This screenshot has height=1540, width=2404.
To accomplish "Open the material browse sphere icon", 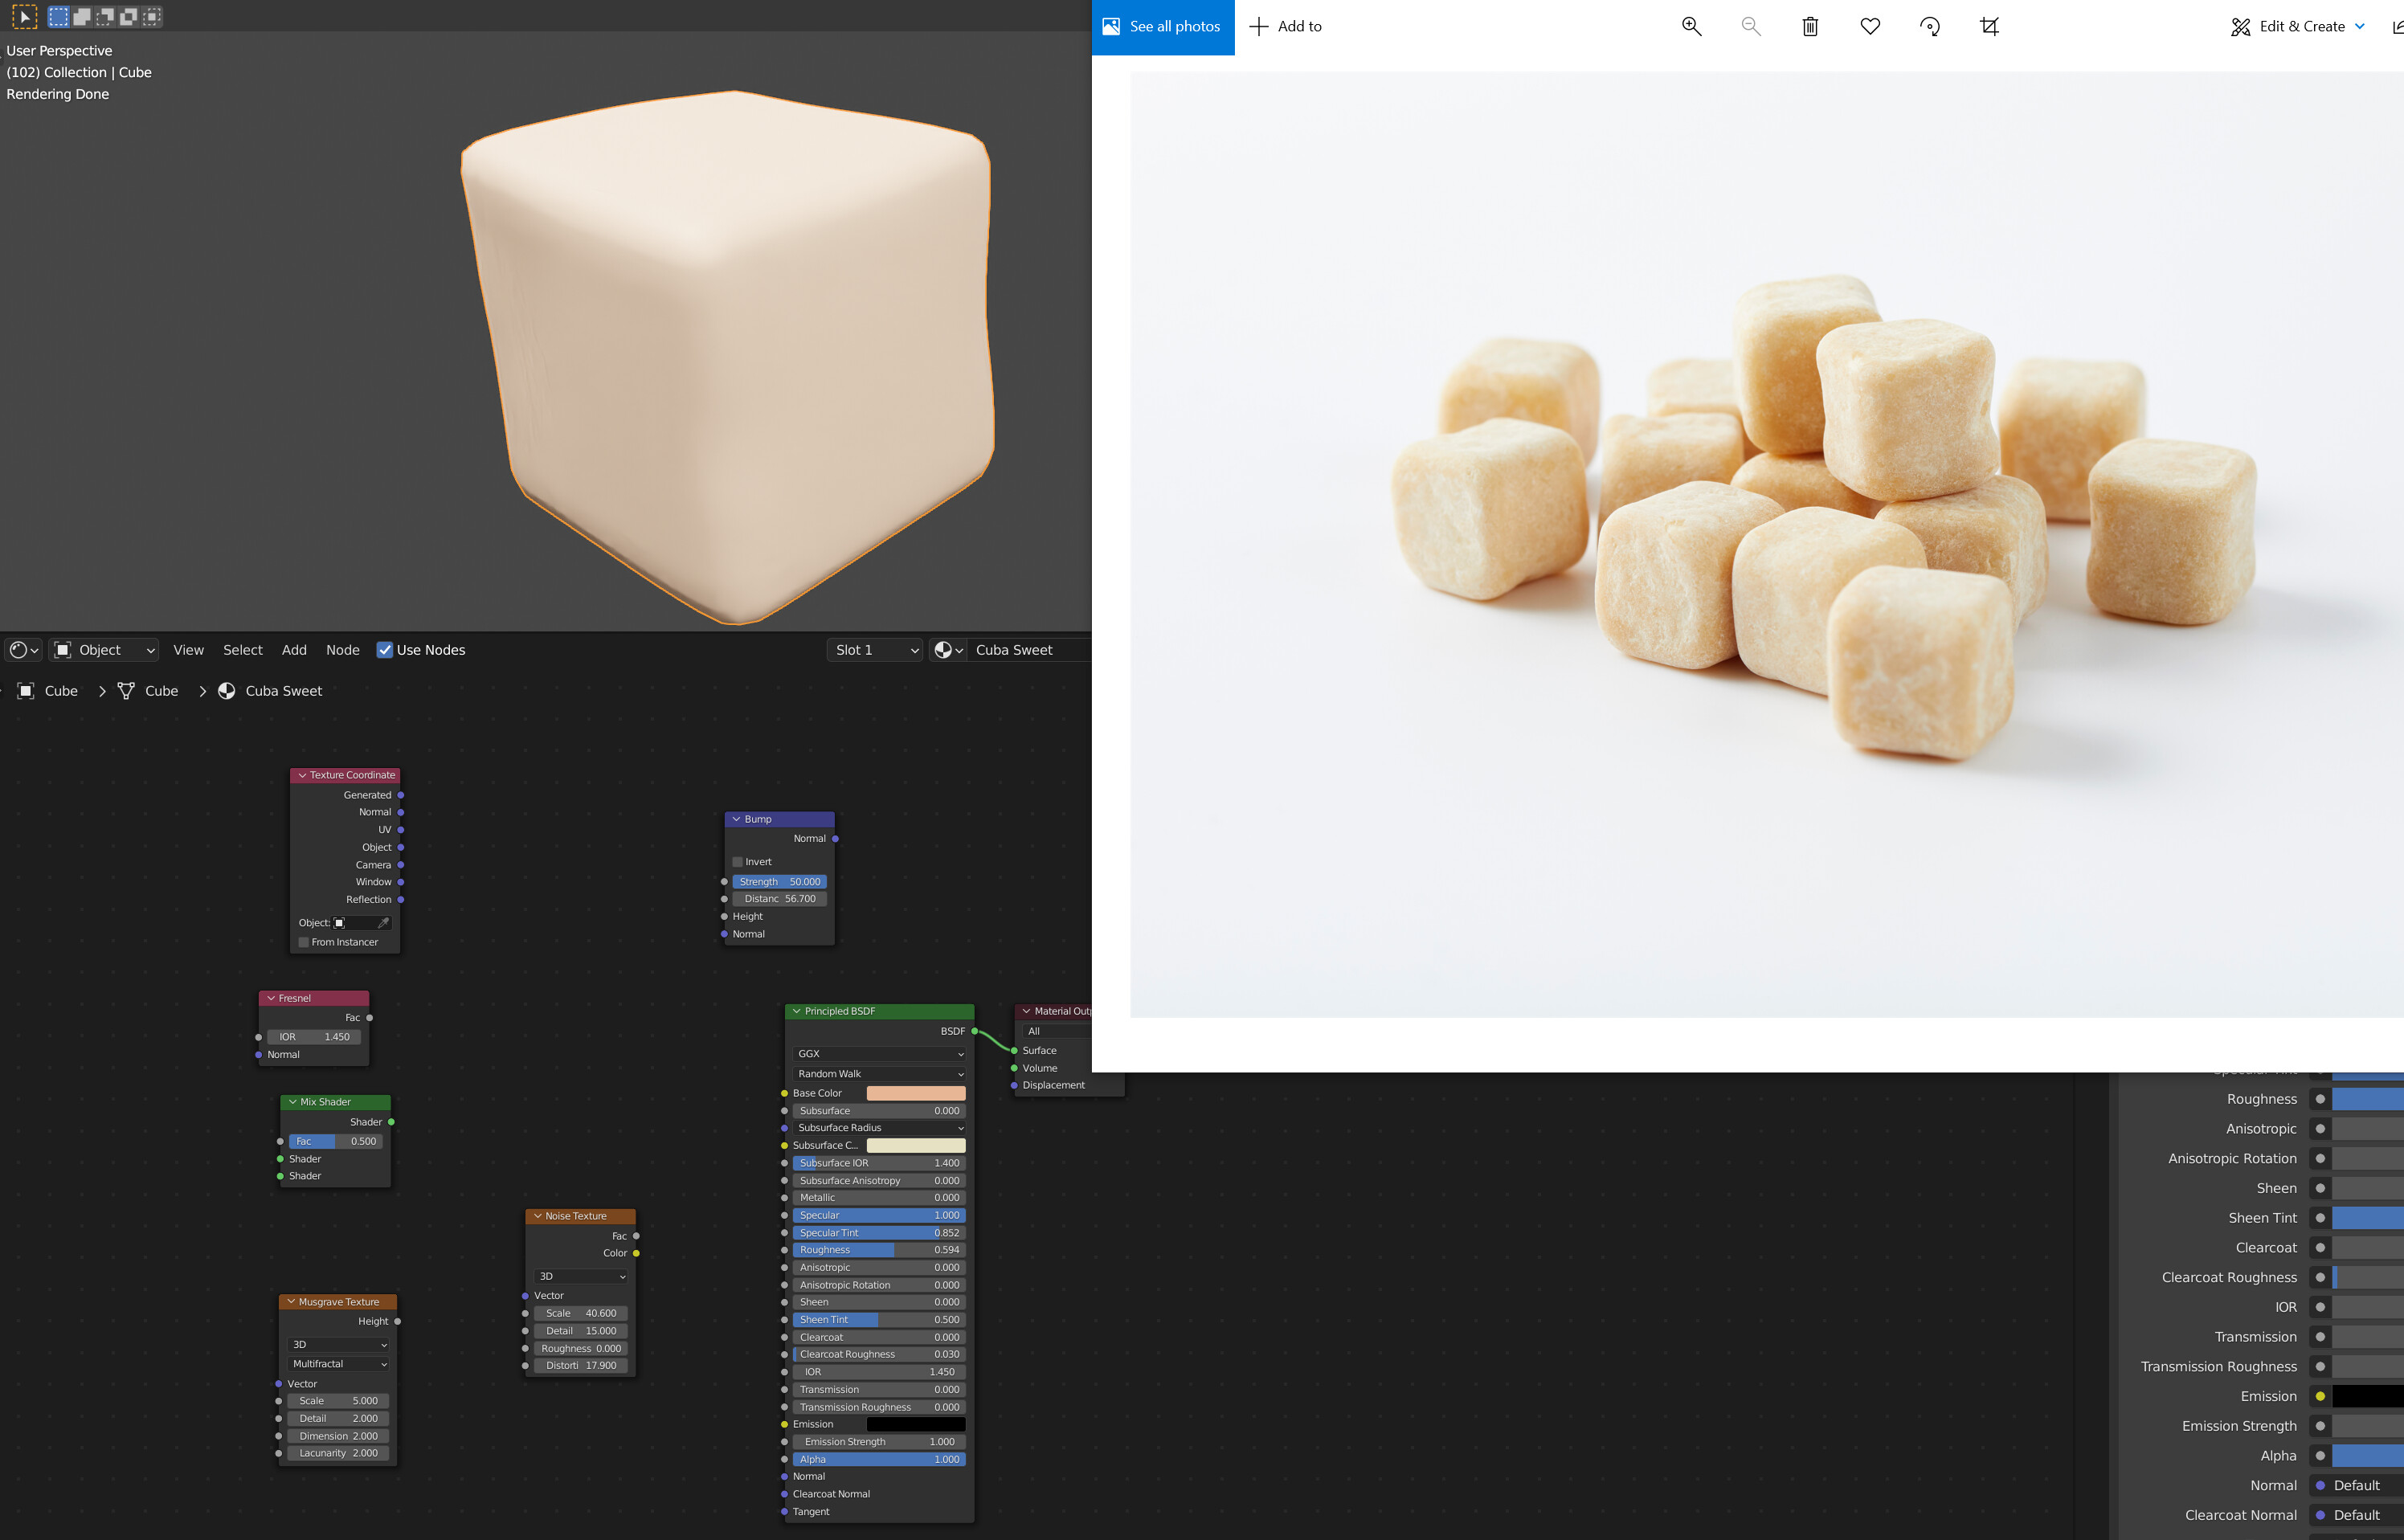I will click(x=948, y=650).
